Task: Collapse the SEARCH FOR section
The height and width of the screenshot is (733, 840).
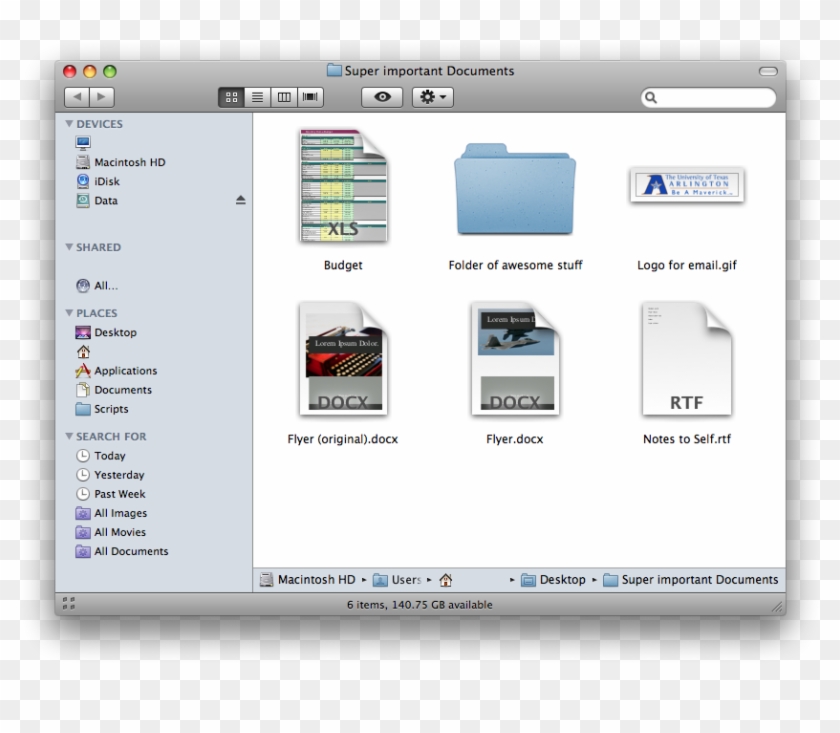Action: (69, 436)
